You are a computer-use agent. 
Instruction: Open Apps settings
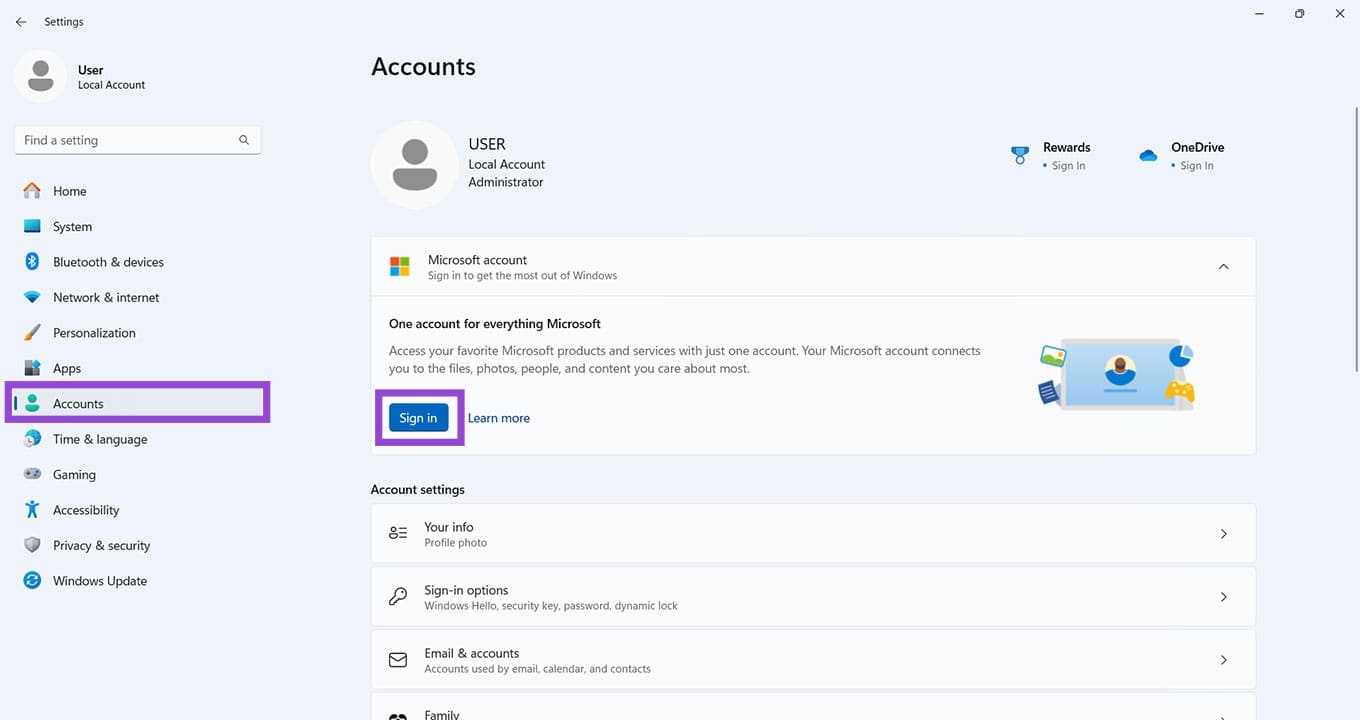(66, 368)
